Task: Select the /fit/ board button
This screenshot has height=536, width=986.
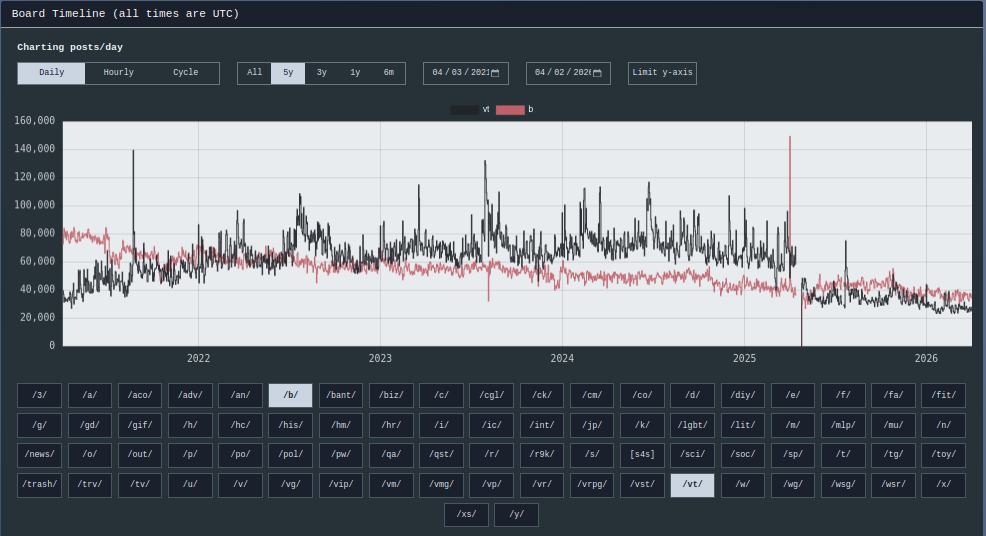Action: [x=943, y=395]
